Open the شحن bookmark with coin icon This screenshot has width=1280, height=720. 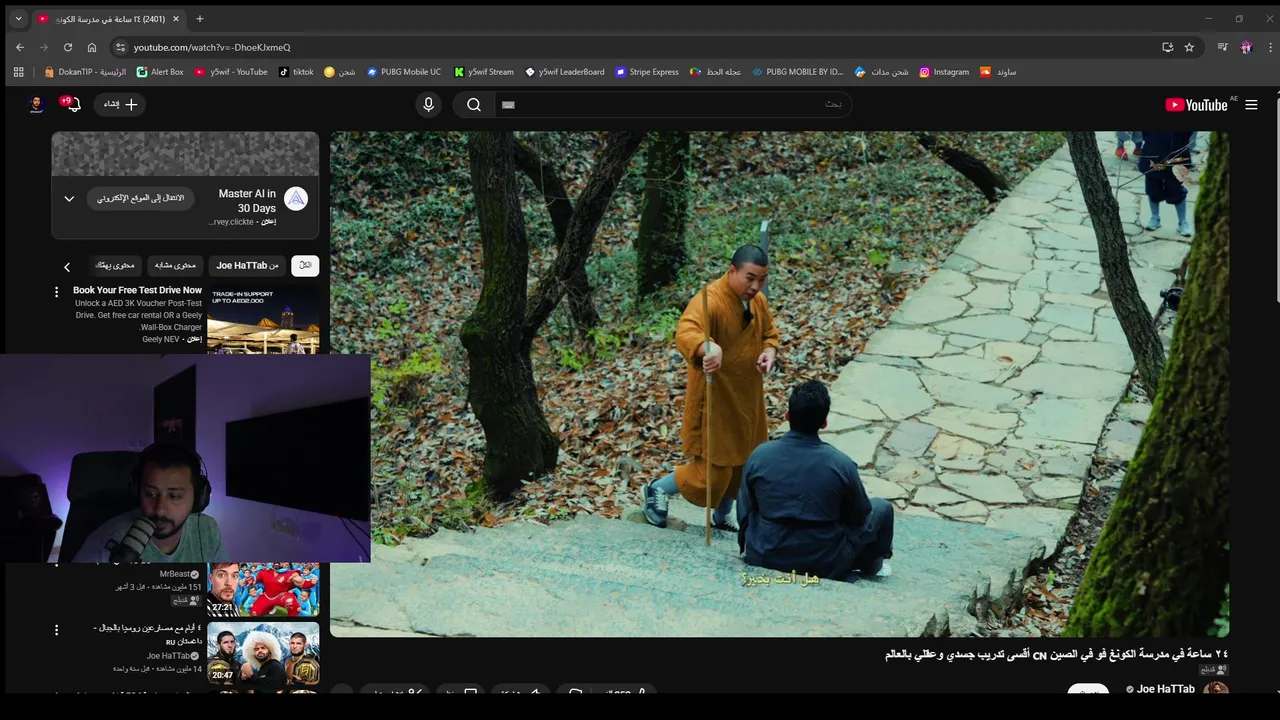click(340, 72)
